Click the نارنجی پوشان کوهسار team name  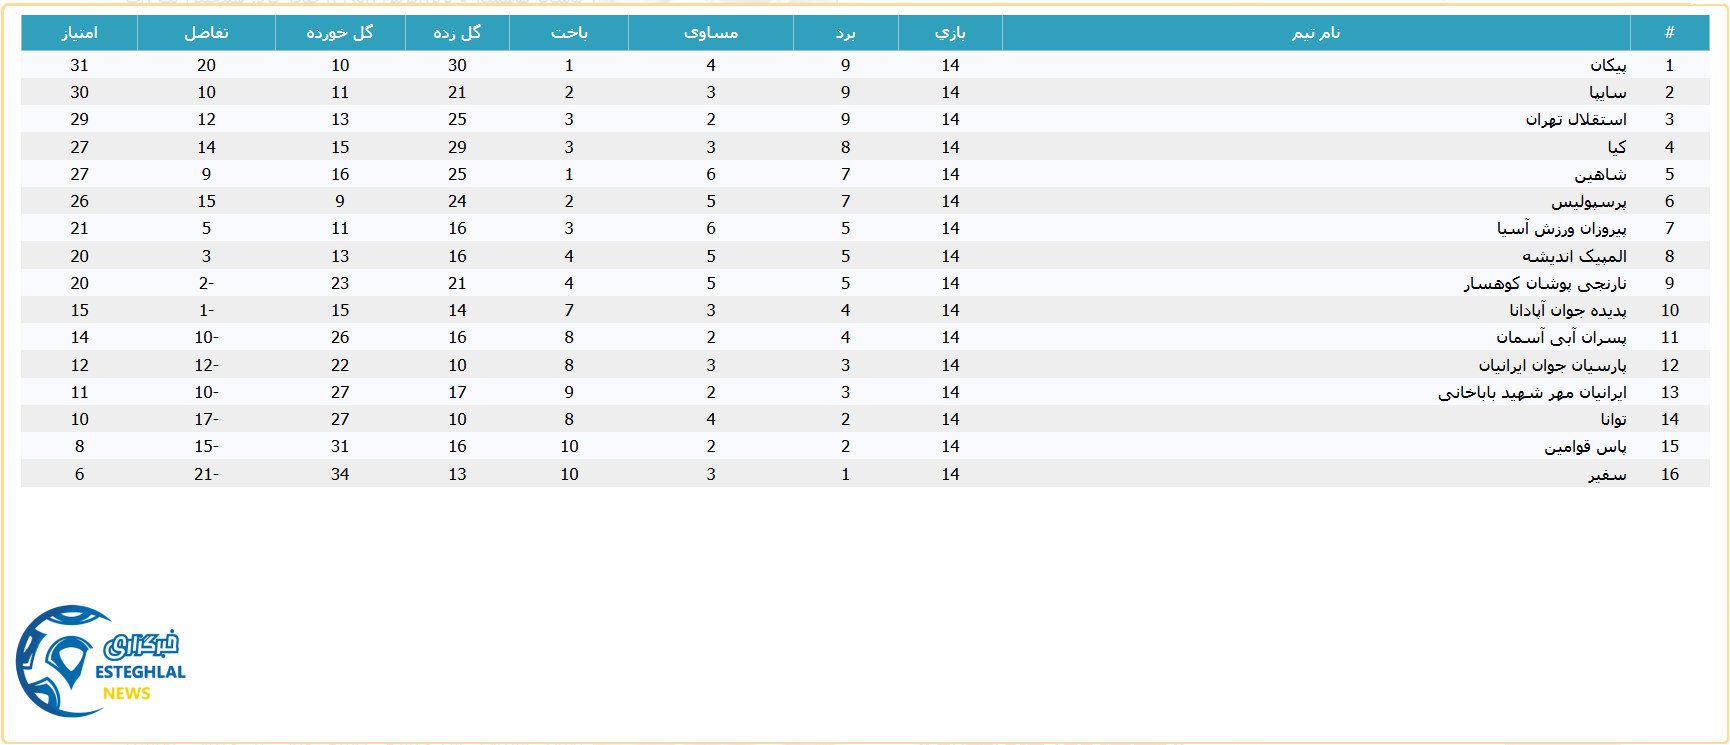click(x=1545, y=283)
